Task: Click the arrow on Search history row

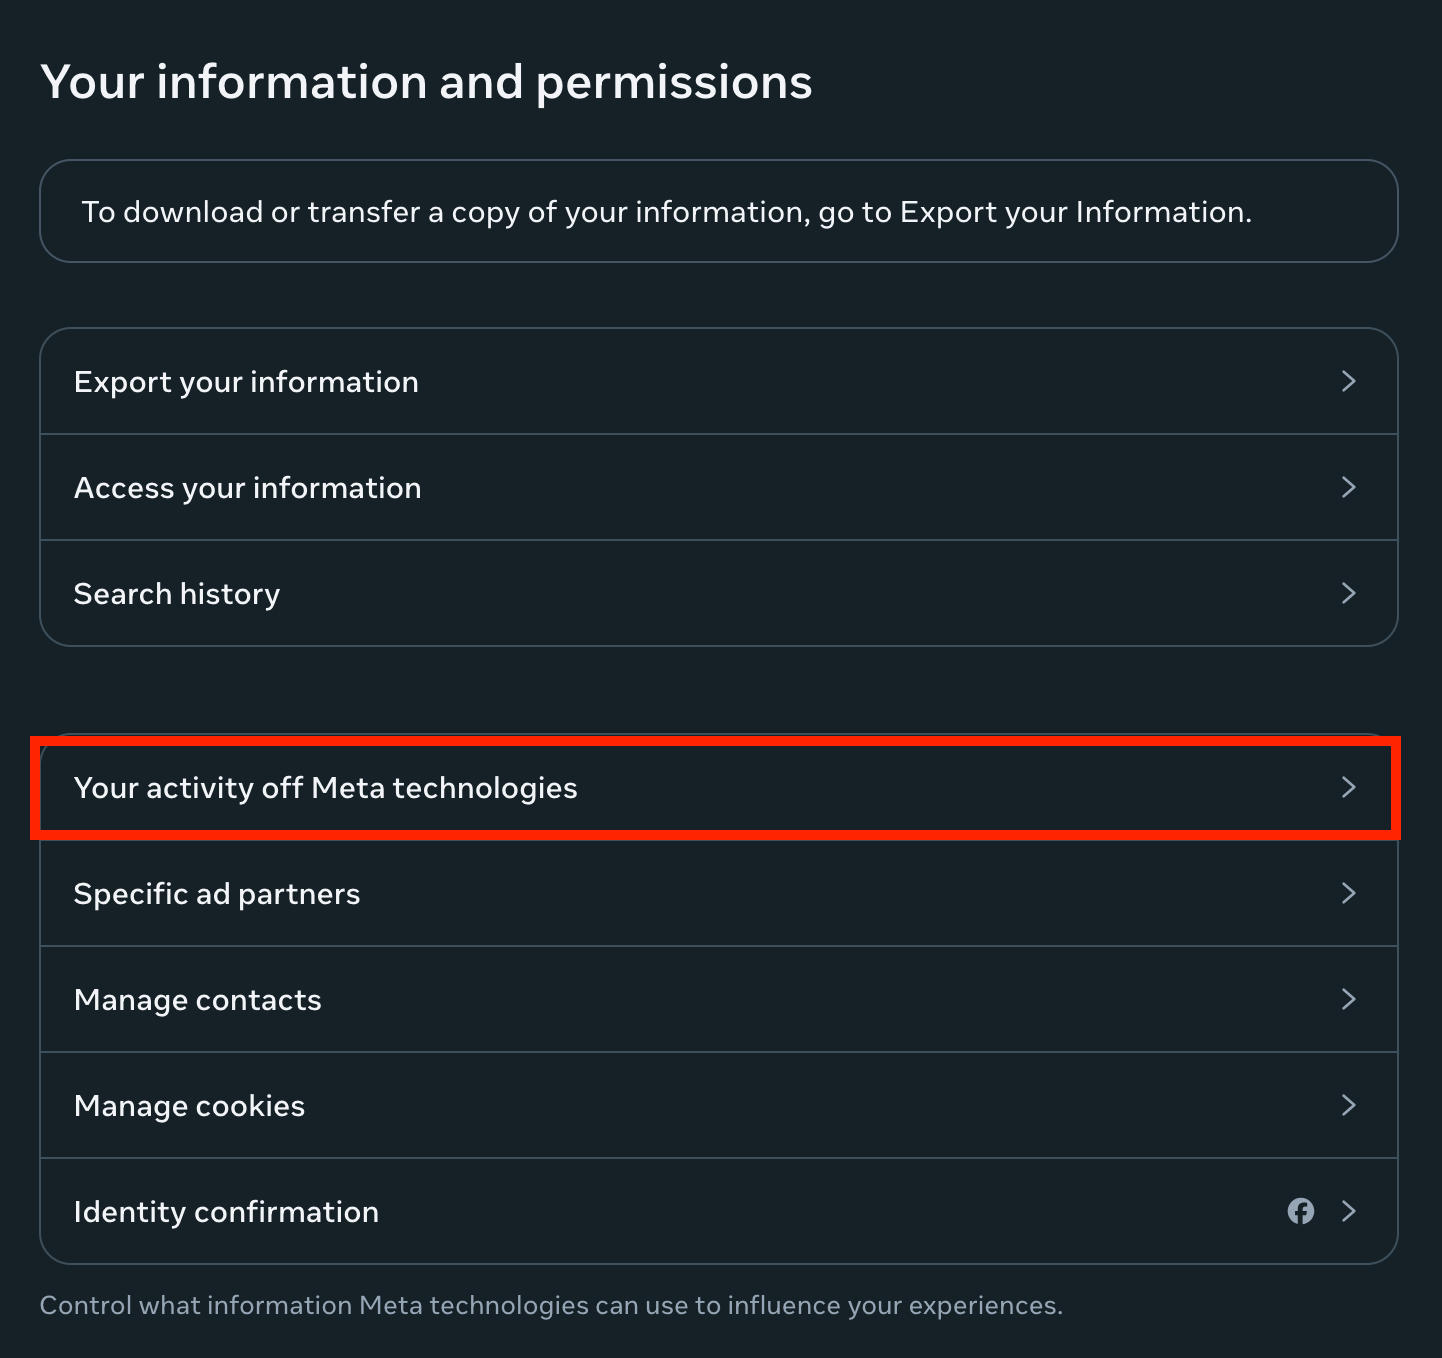Action: point(1348,593)
